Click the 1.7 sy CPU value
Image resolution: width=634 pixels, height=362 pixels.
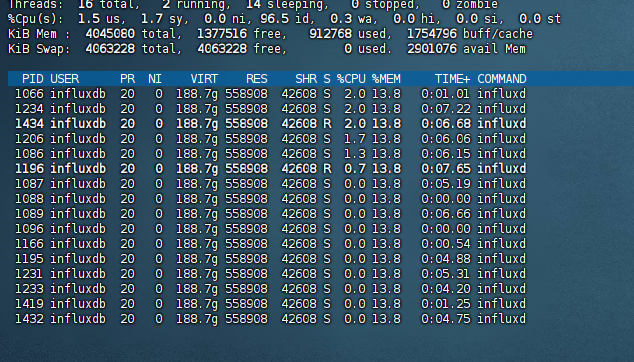(161, 19)
